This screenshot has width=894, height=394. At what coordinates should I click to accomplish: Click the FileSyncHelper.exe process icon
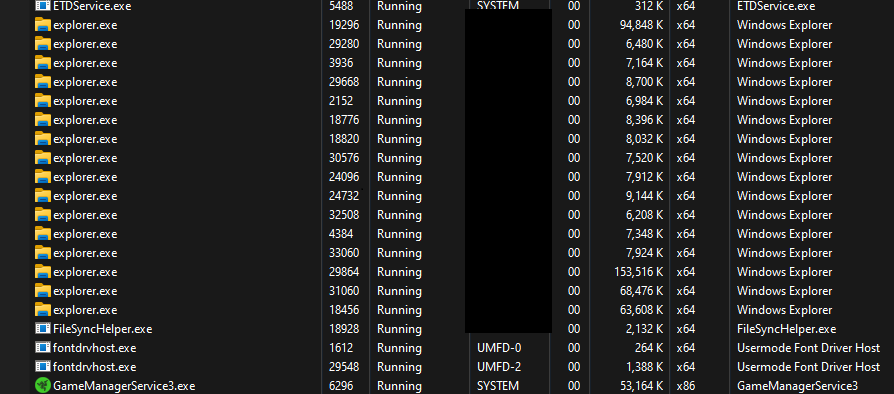(43, 329)
